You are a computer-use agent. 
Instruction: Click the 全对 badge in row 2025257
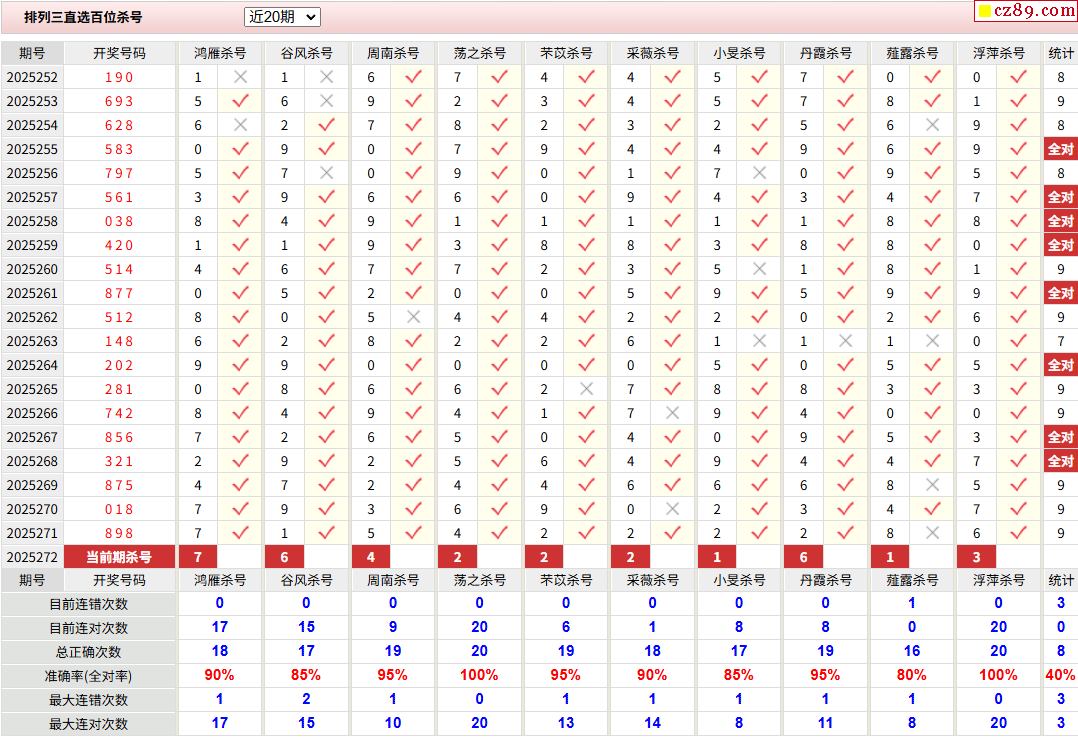pos(1060,197)
